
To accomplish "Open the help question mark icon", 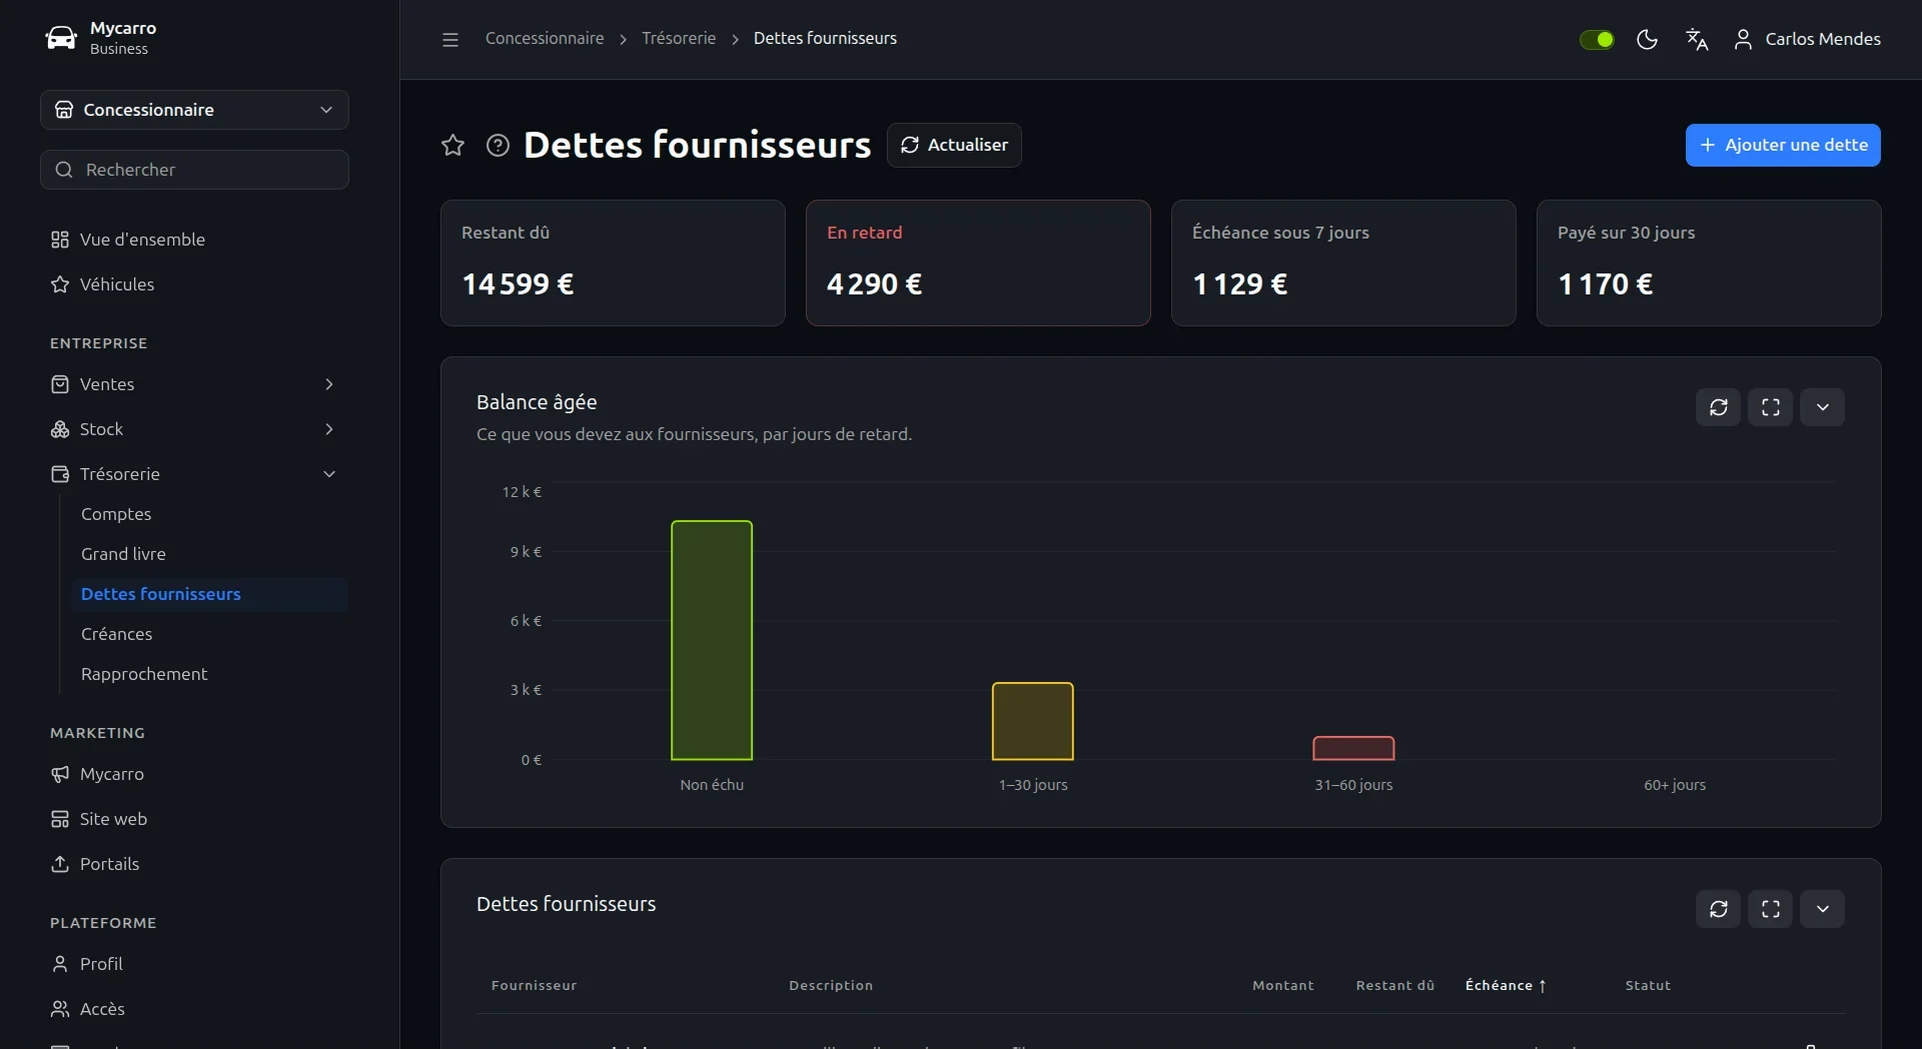I will [x=497, y=145].
